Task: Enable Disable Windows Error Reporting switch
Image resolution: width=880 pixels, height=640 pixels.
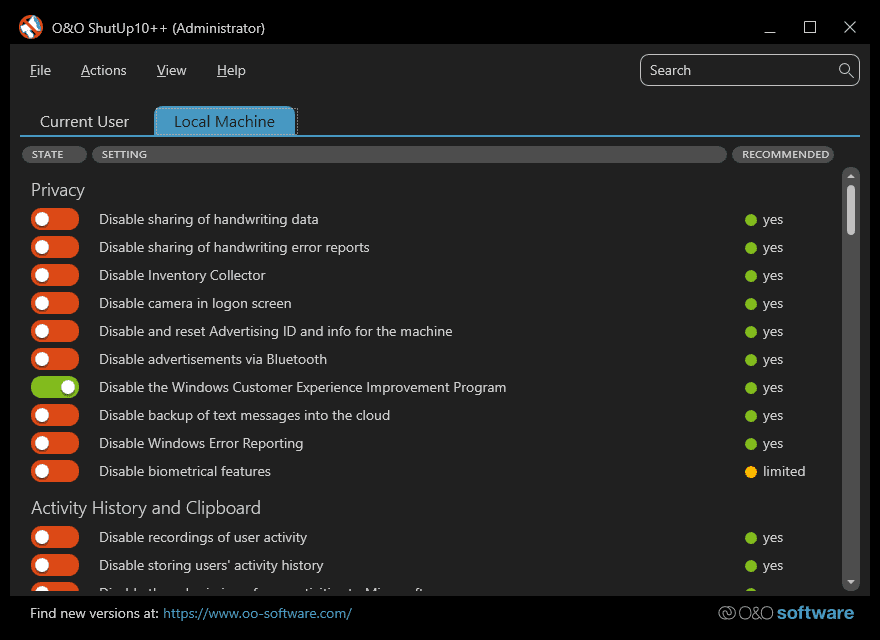Action: pos(55,444)
